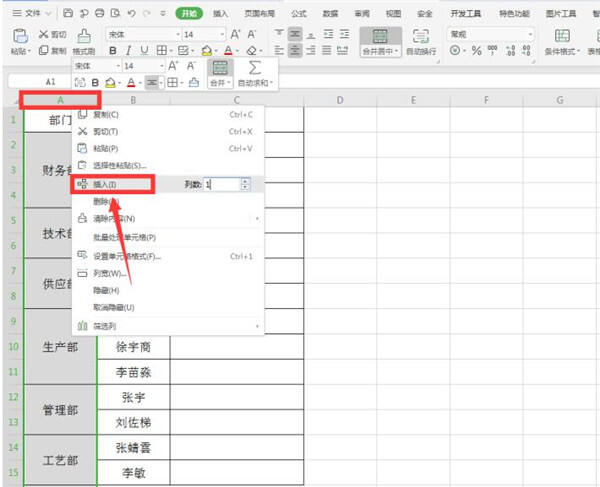Click the 列数 column count input field
Viewport: 600px width, 487px height.
tap(222, 184)
